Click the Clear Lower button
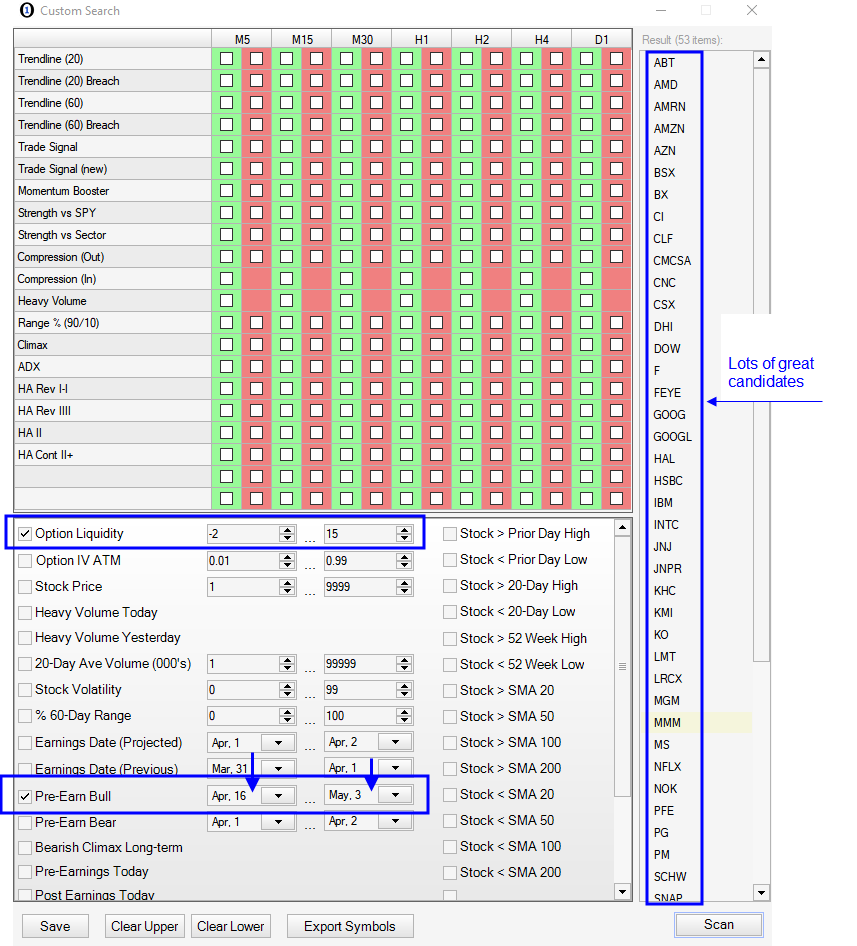This screenshot has height=946, width=857. (231, 926)
